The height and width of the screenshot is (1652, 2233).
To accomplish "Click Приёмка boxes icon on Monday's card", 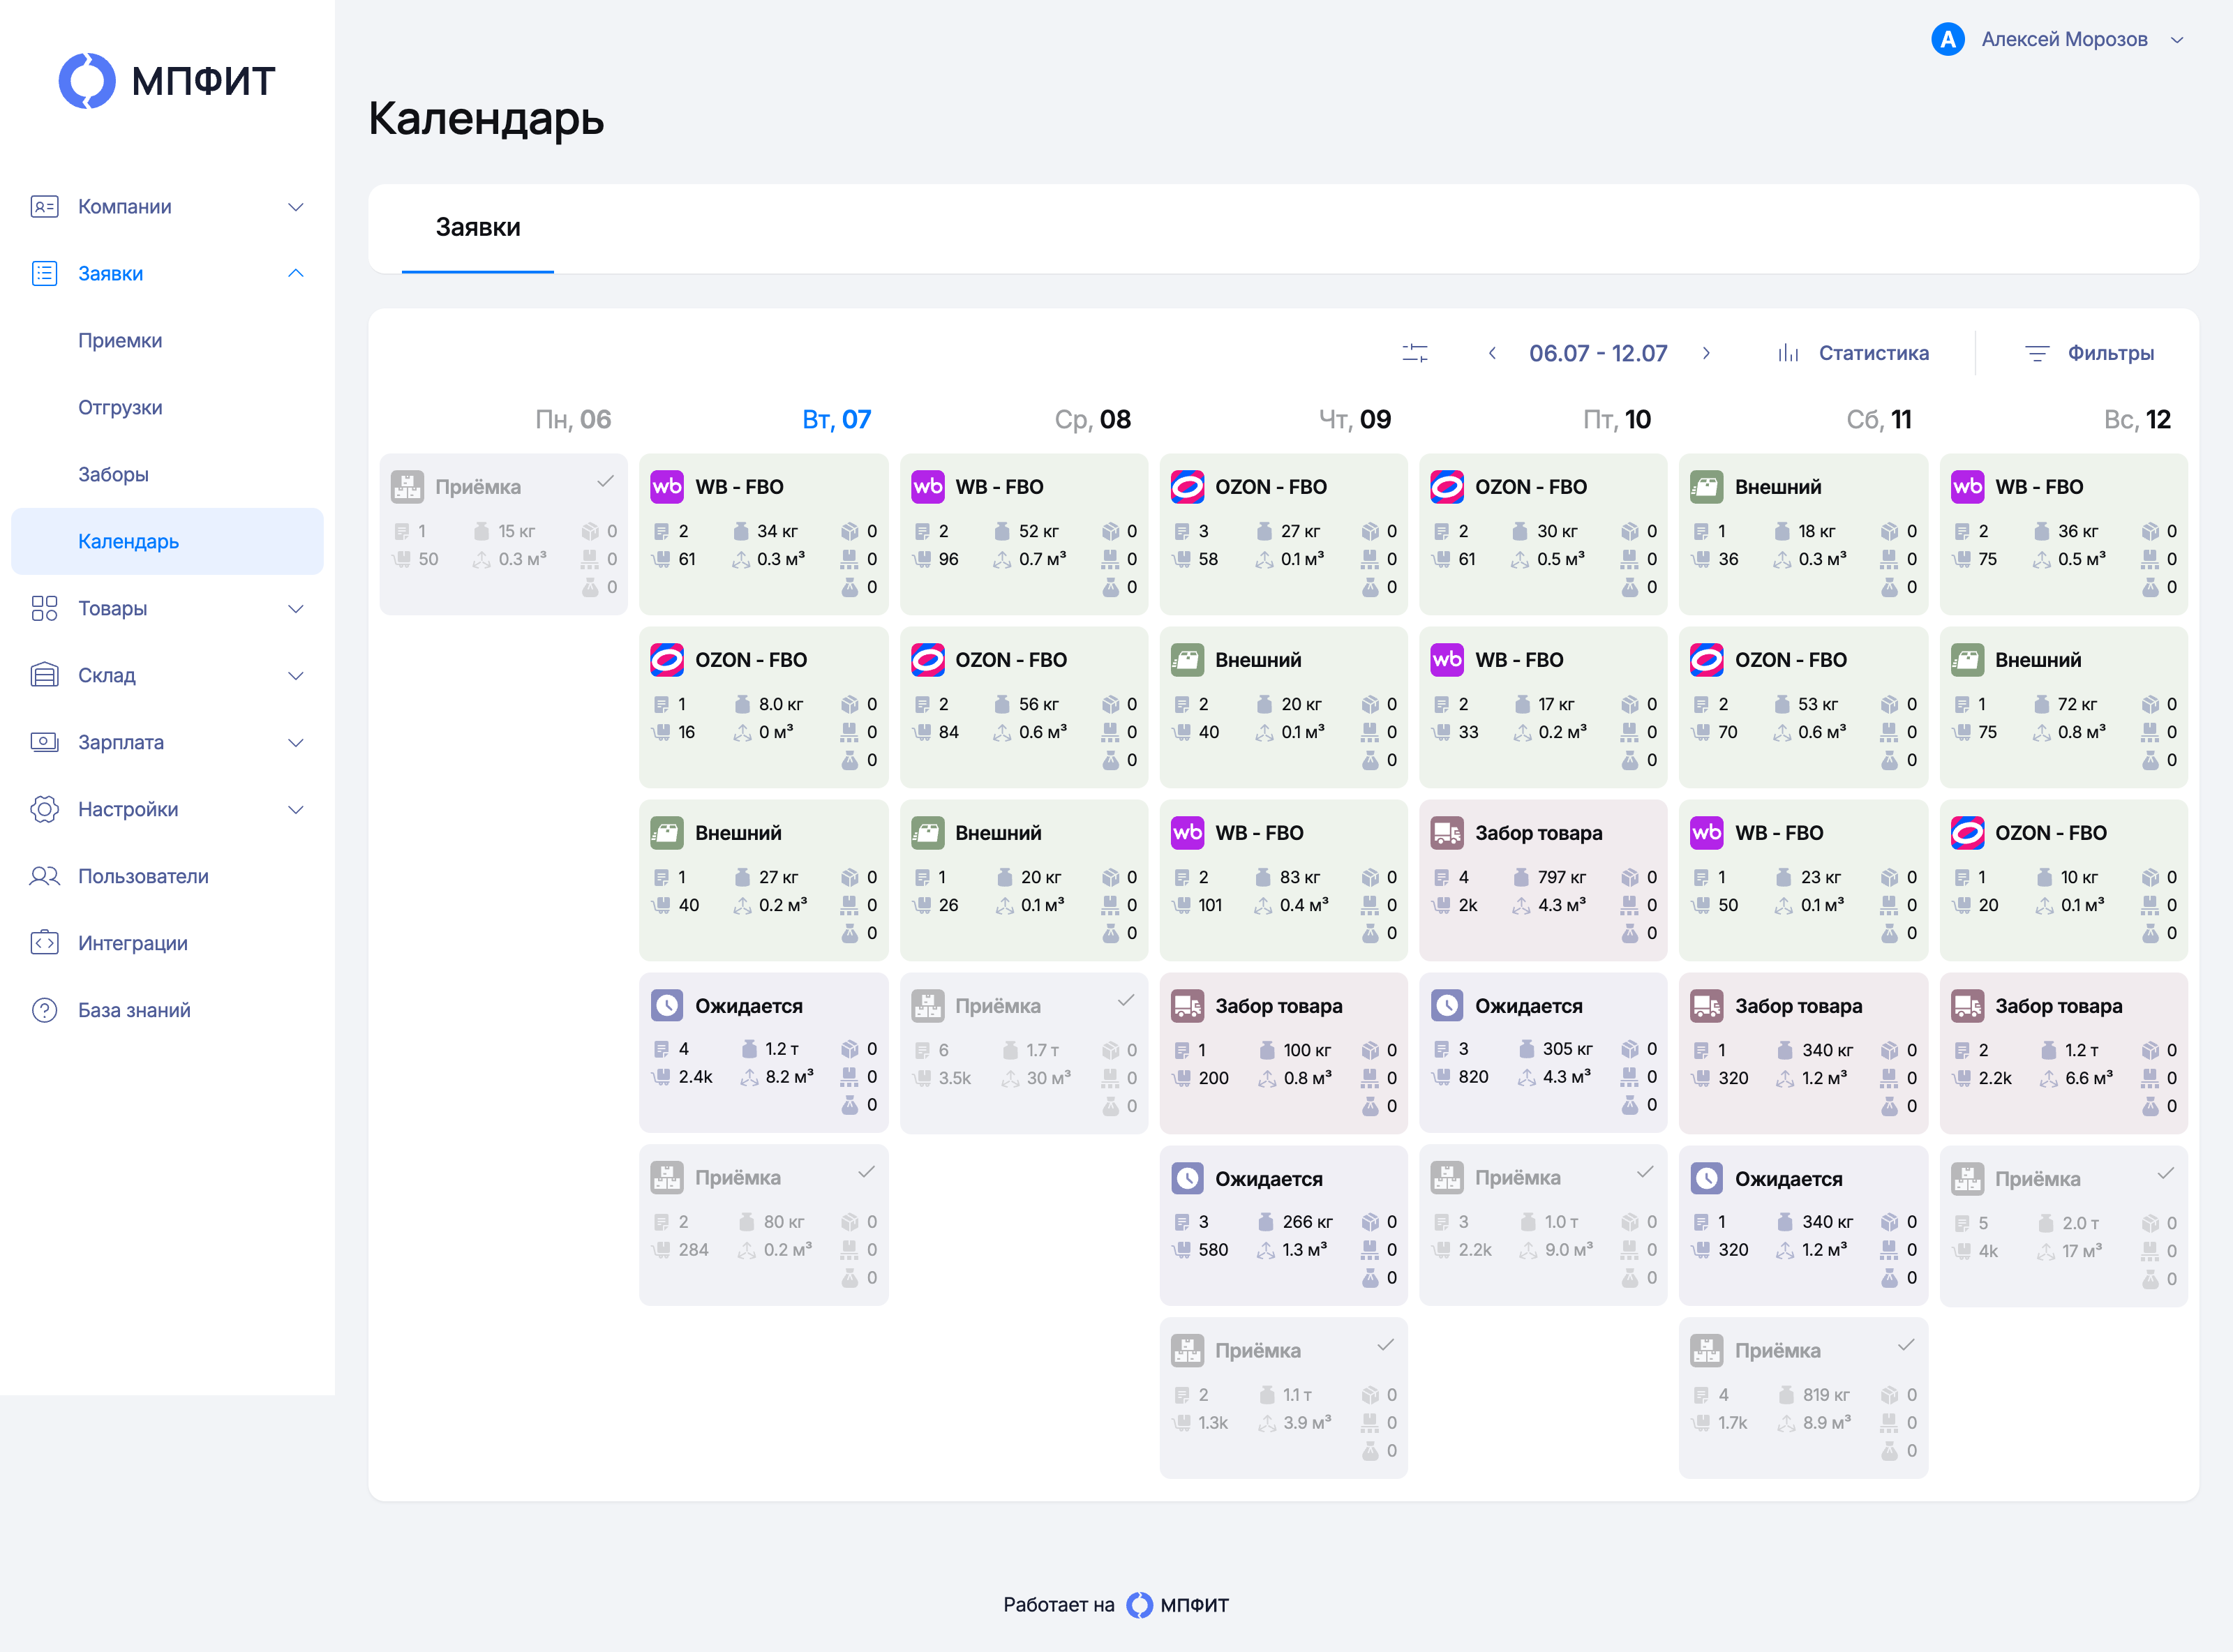I will (407, 487).
